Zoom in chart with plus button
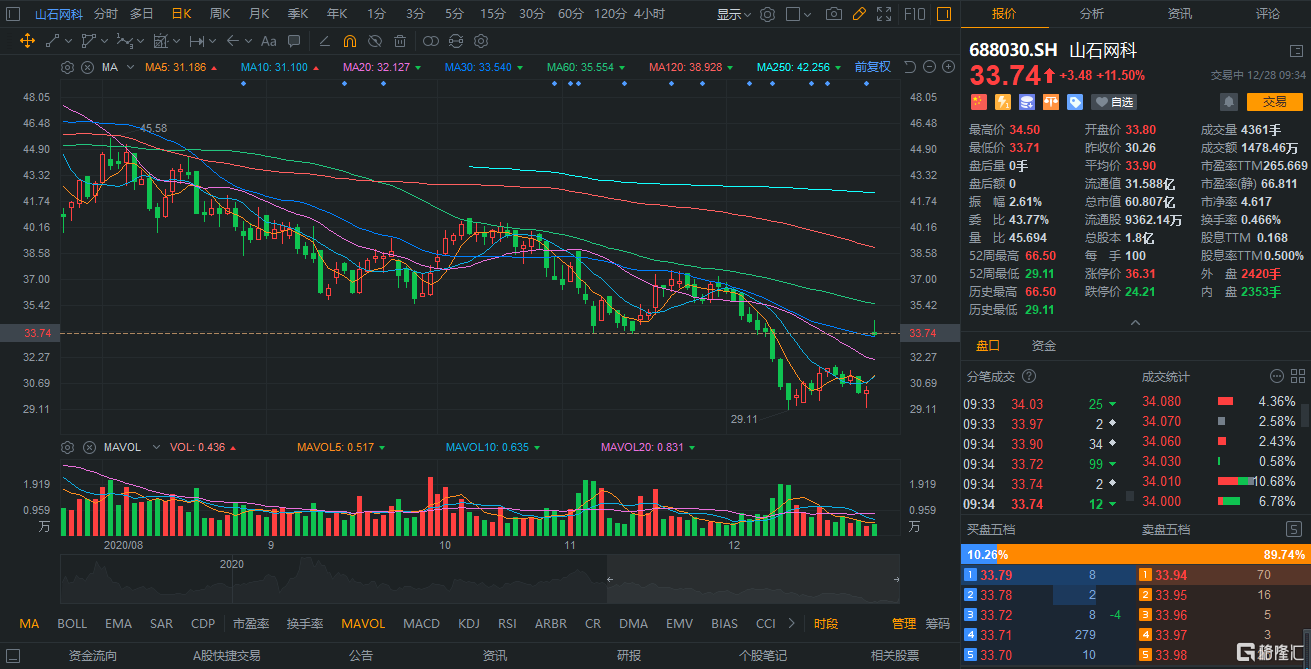1311x669 pixels. pyautogui.click(x=947, y=67)
